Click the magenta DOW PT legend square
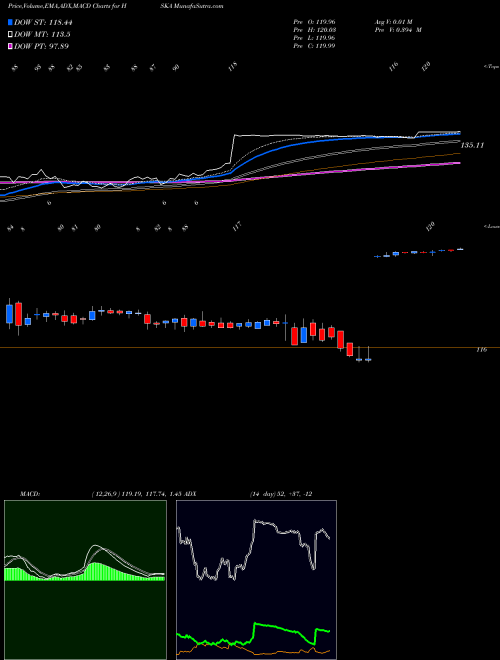The image size is (500, 660). [x=10, y=46]
